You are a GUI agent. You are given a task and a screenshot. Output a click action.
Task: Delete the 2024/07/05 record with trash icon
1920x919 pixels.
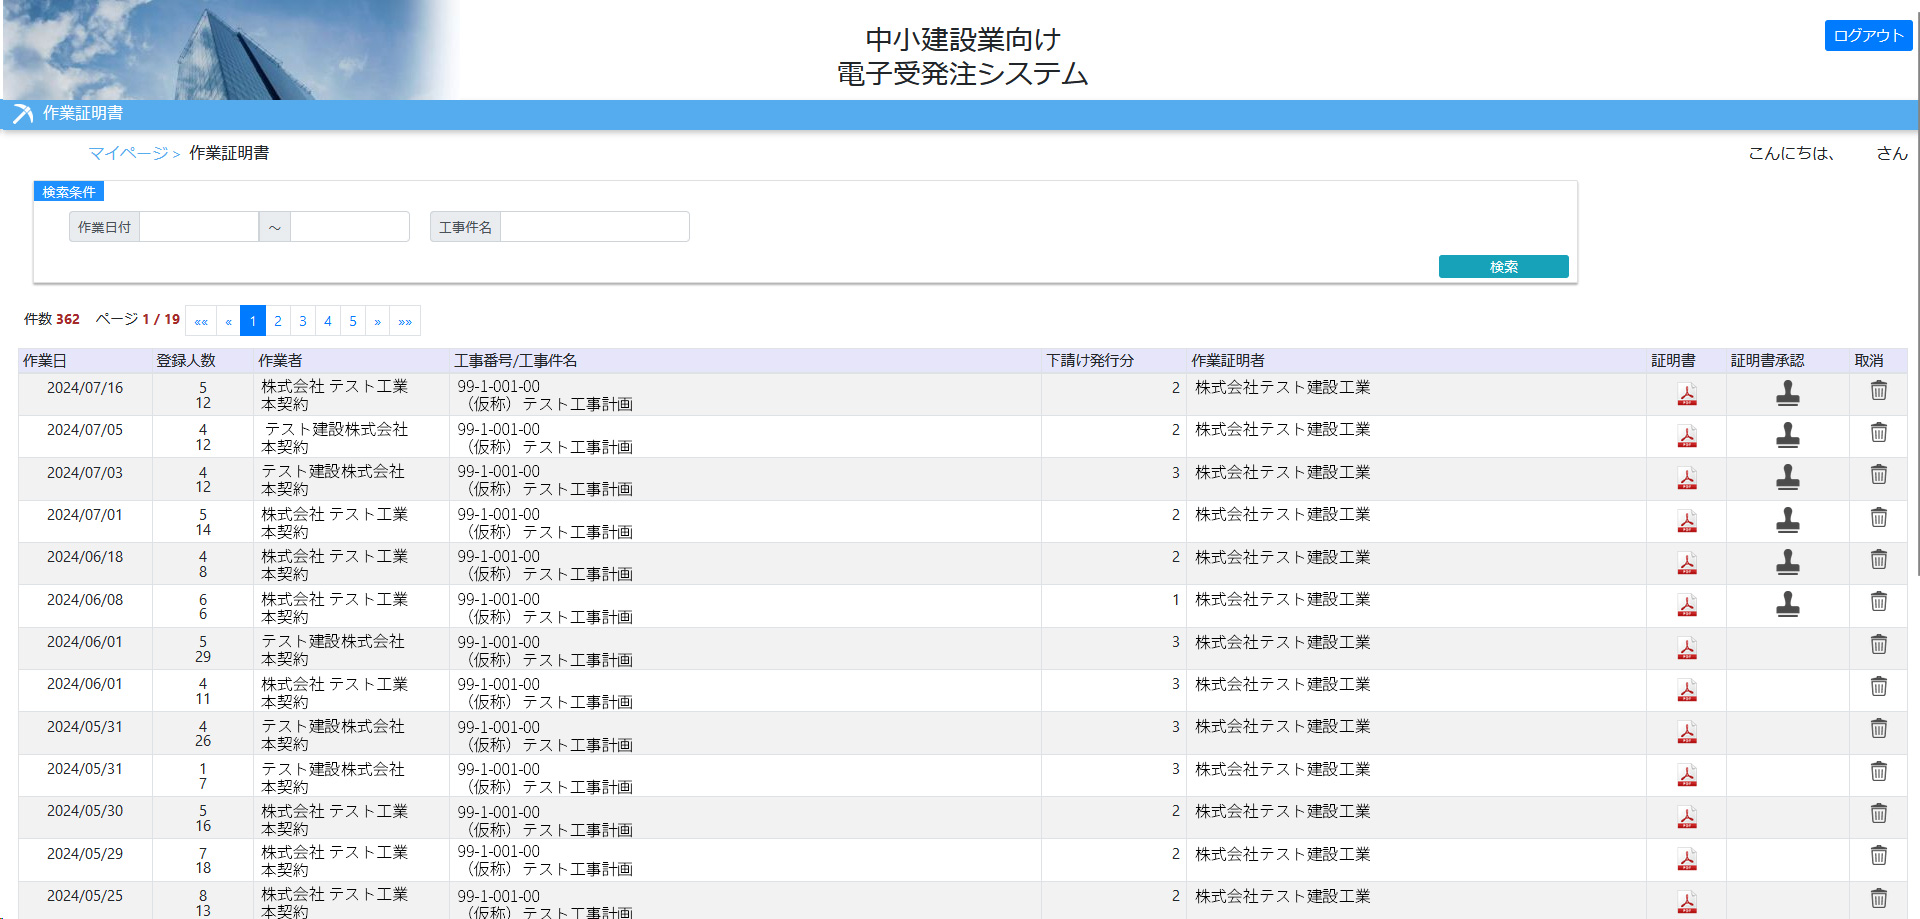tap(1879, 433)
